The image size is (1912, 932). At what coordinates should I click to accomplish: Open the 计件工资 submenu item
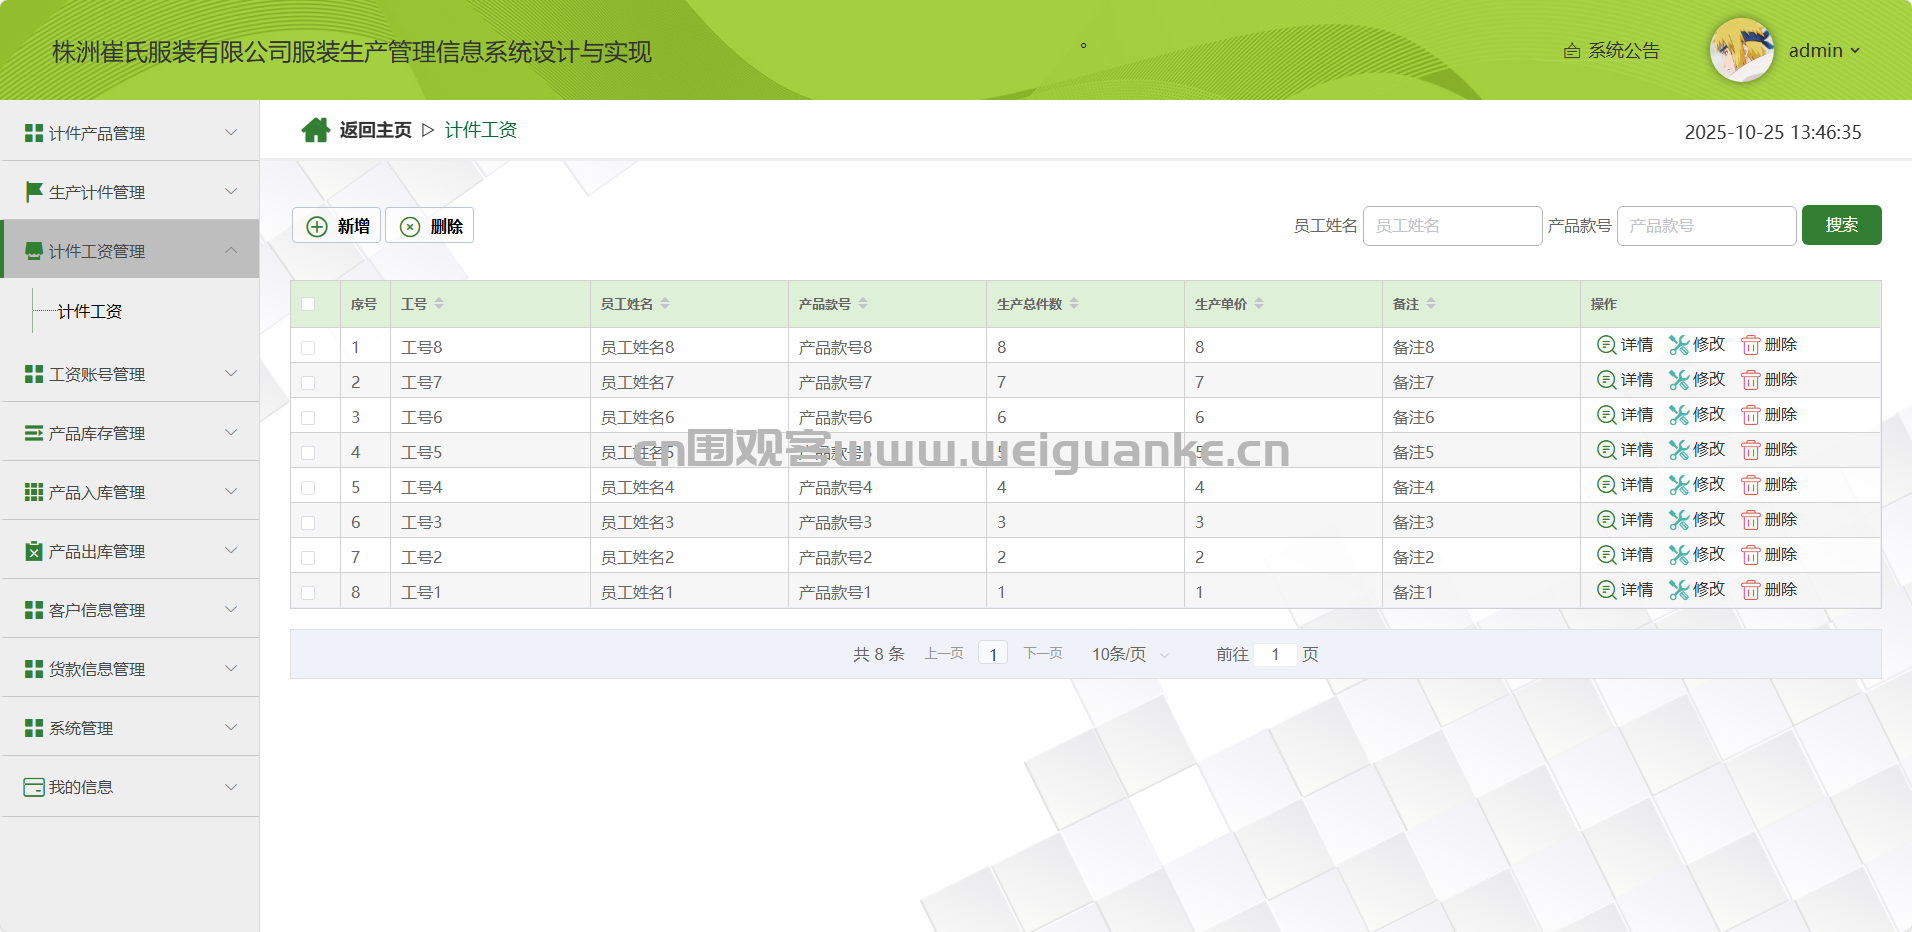coord(90,312)
